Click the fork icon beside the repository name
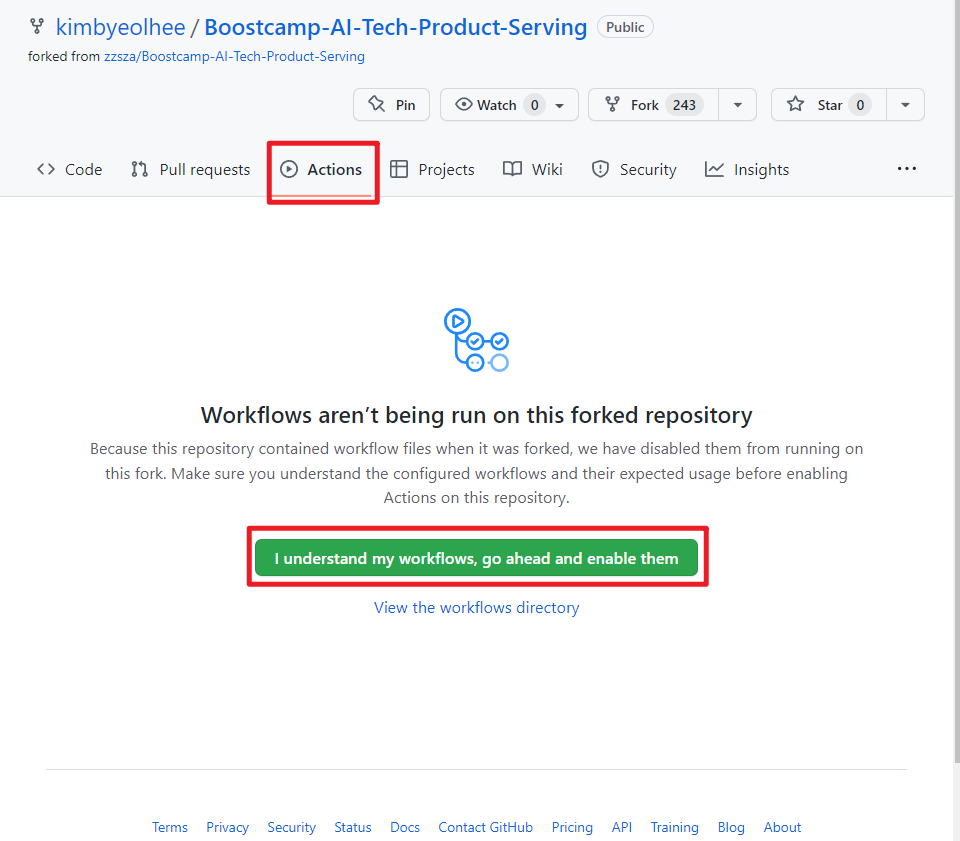This screenshot has width=960, height=841. tap(37, 26)
